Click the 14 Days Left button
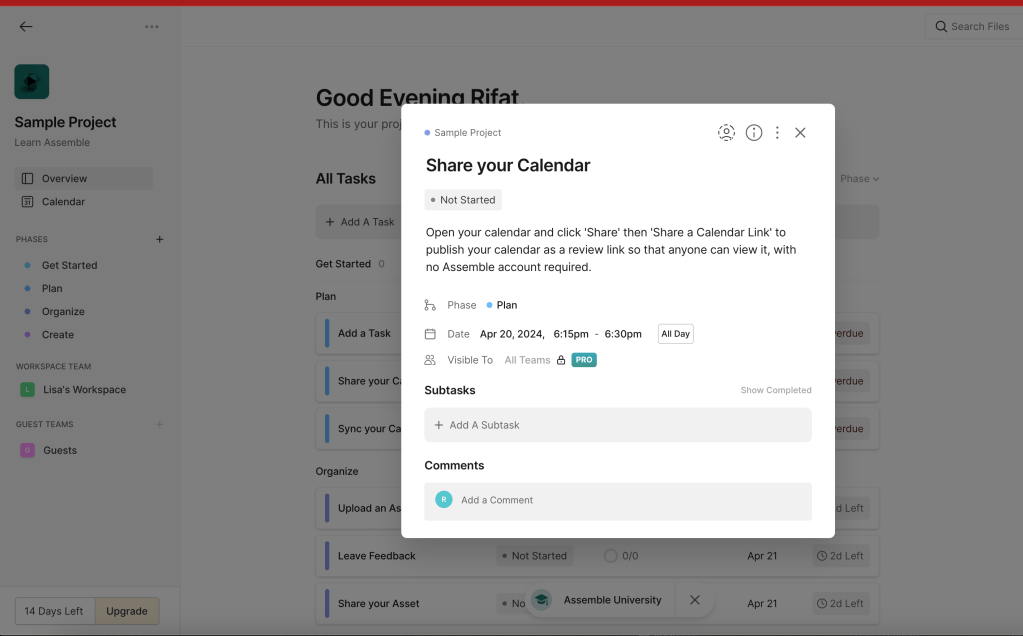Viewport: 1023px width, 636px height. point(54,611)
